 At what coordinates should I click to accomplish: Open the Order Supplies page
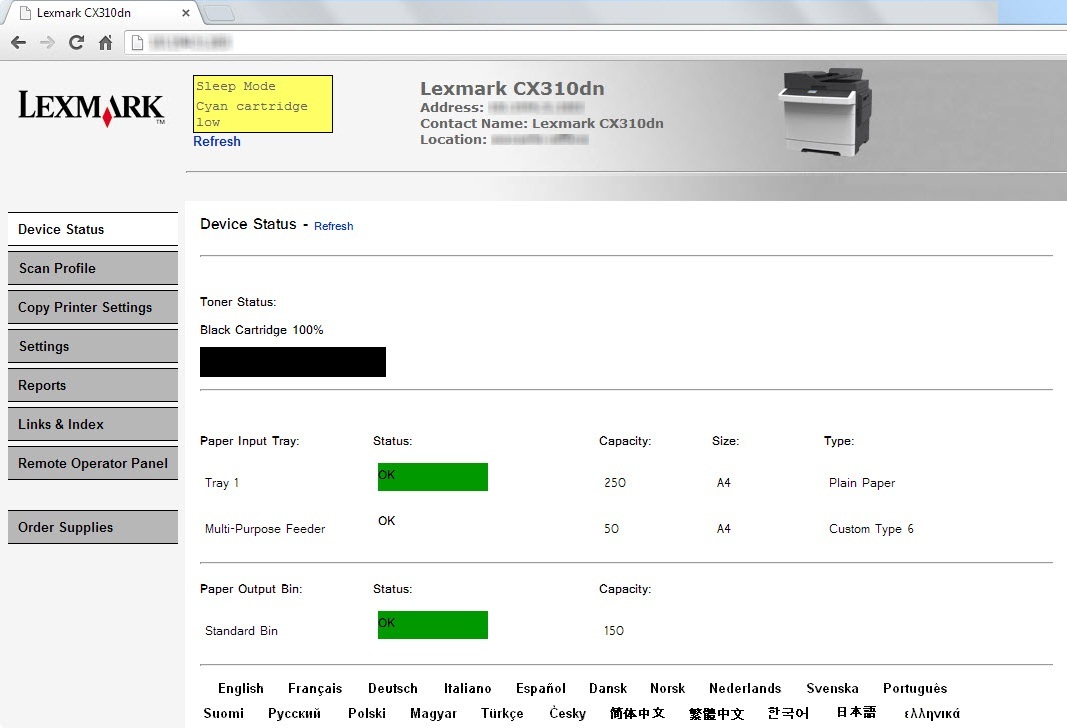(x=64, y=527)
